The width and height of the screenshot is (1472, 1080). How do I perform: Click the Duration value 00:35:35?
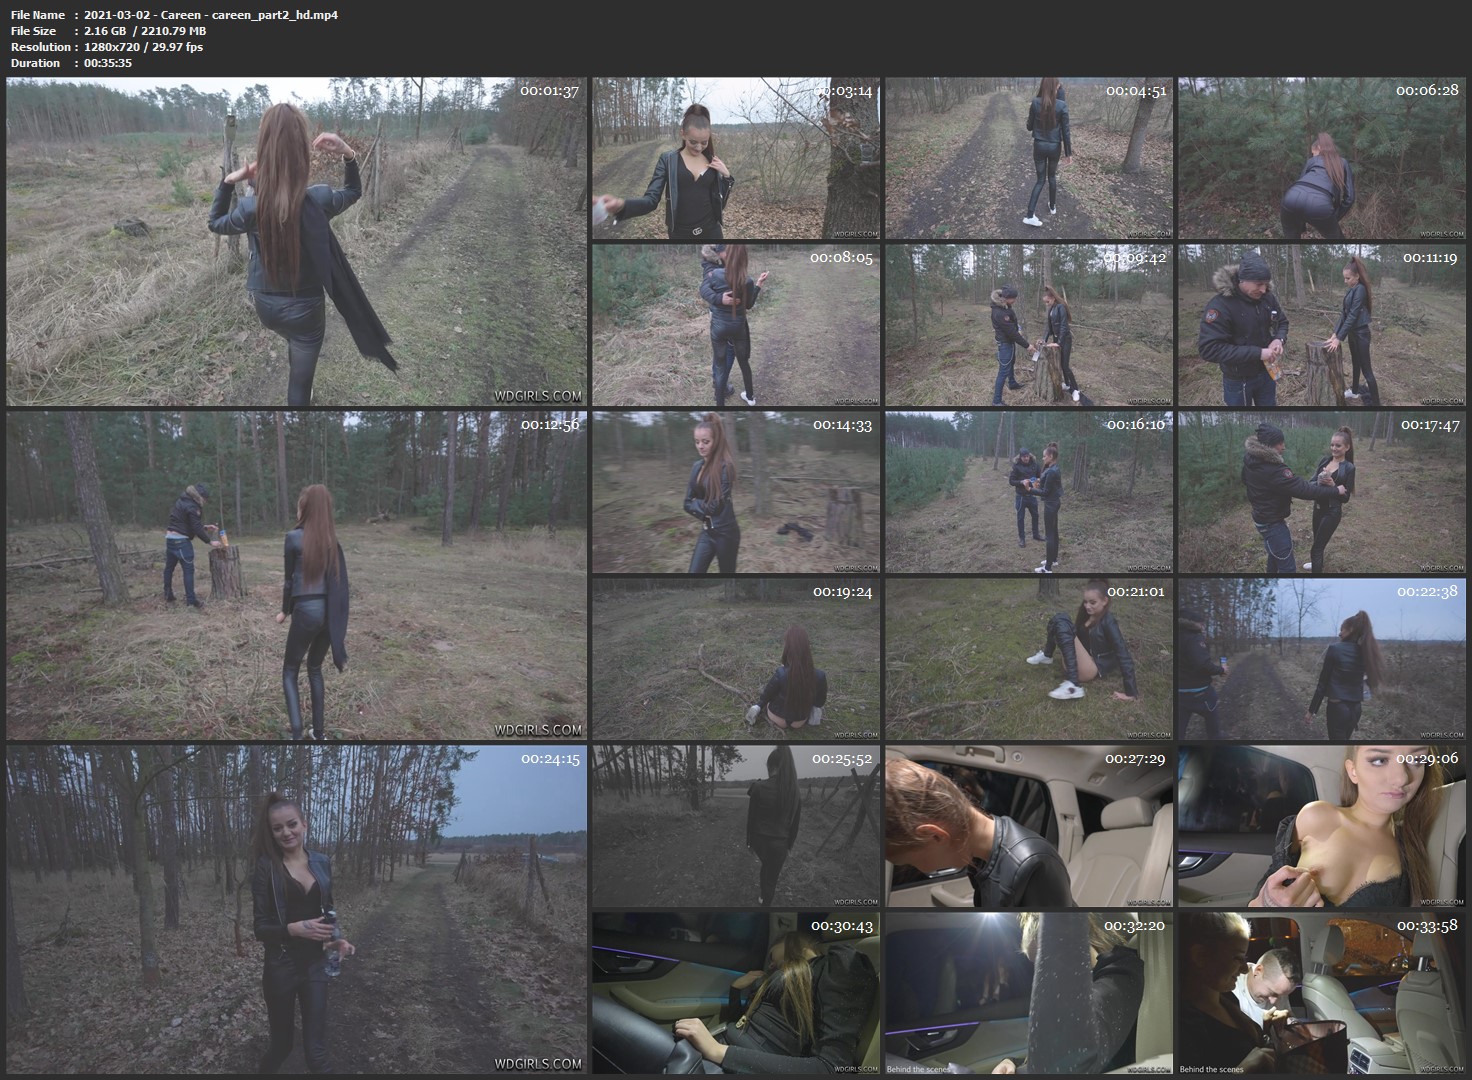pos(108,63)
